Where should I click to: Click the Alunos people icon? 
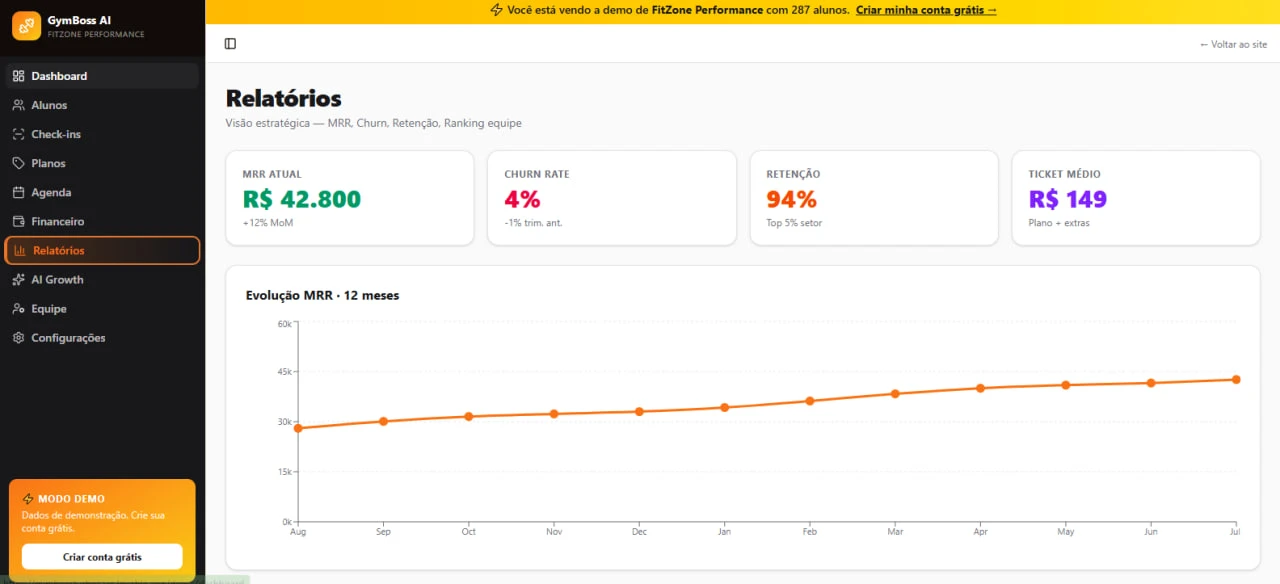coord(18,105)
